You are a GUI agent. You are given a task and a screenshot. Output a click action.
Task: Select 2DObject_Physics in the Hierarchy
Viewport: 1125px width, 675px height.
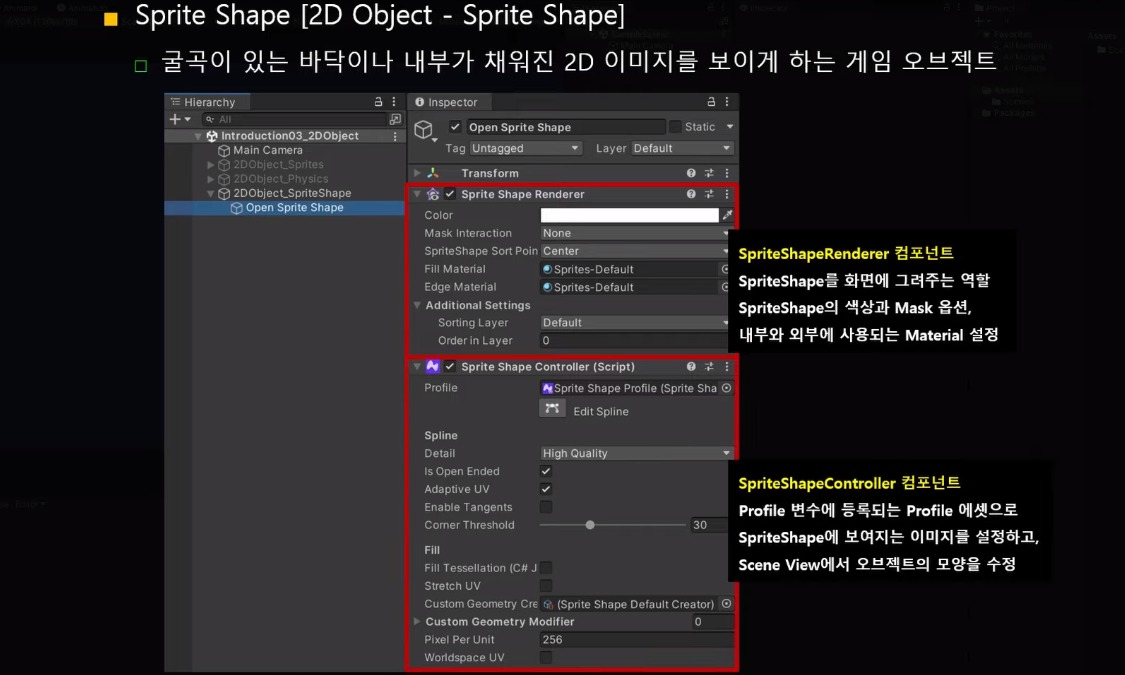click(281, 179)
